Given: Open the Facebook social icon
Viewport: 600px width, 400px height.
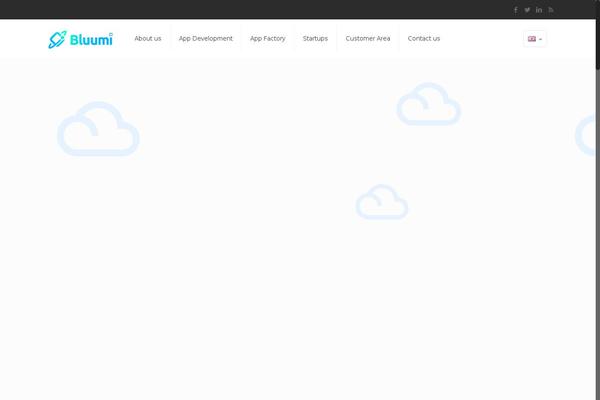Looking at the screenshot, I should click(515, 10).
